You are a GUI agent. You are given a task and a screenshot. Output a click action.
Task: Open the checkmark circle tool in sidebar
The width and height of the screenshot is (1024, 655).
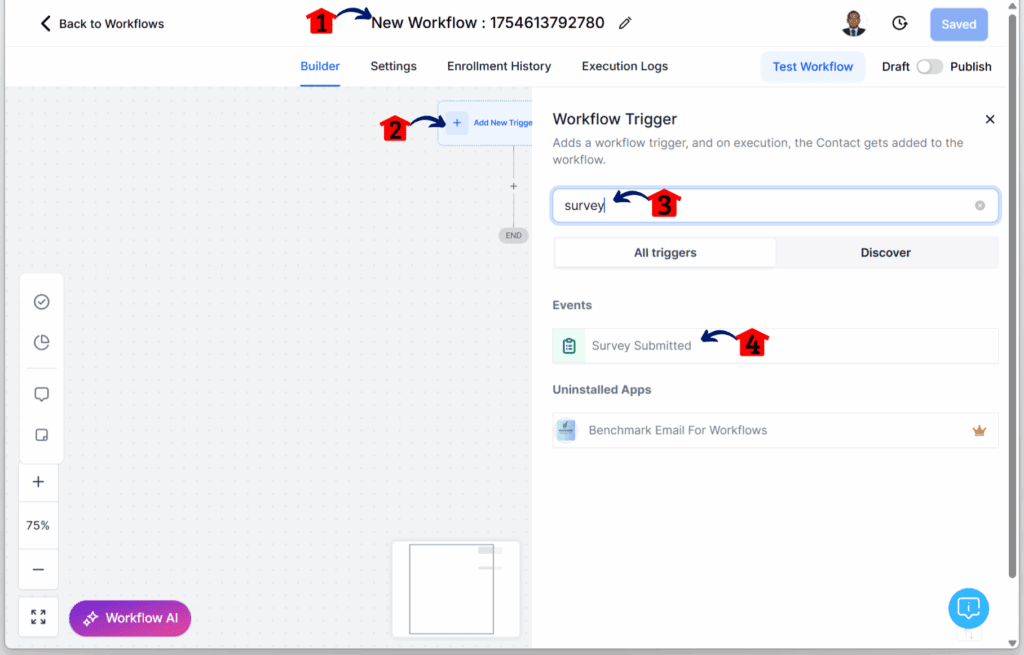tap(41, 302)
